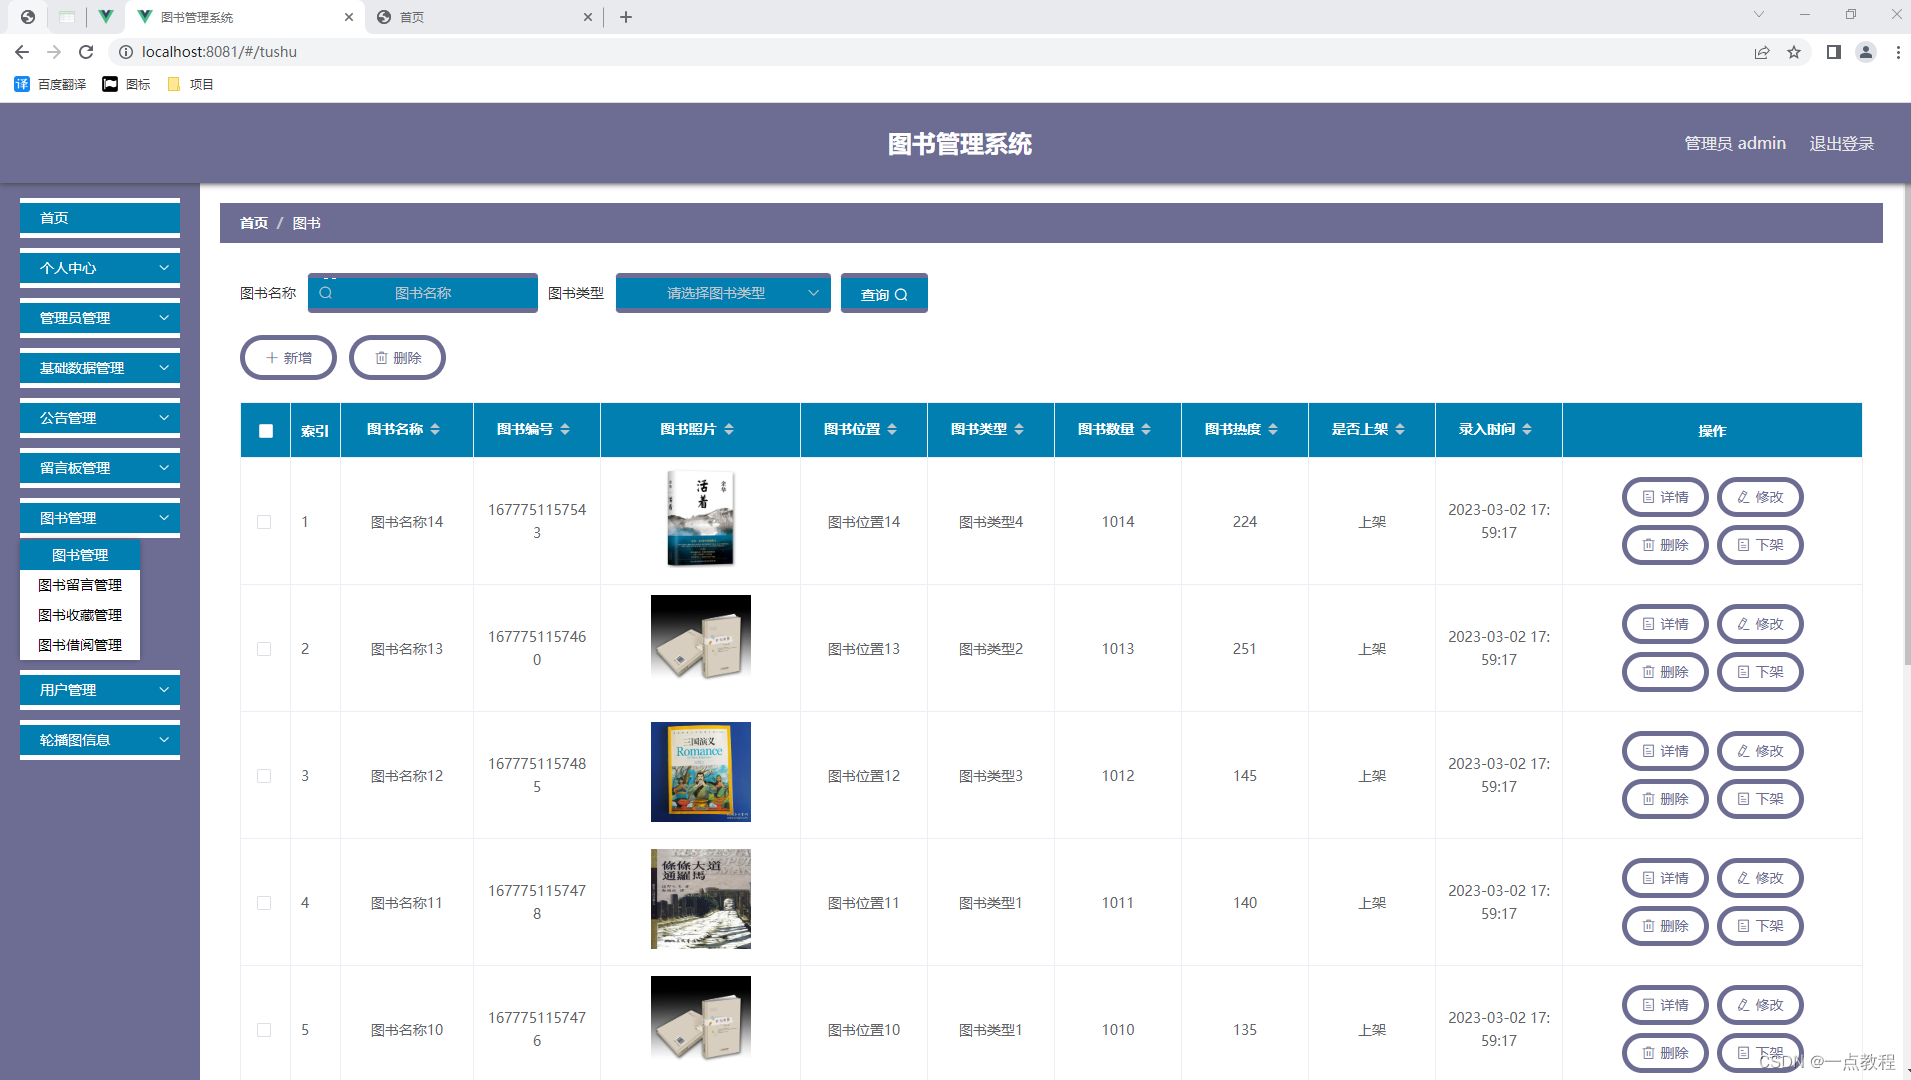
Task: Click the browser refresh icon
Action: (x=86, y=51)
